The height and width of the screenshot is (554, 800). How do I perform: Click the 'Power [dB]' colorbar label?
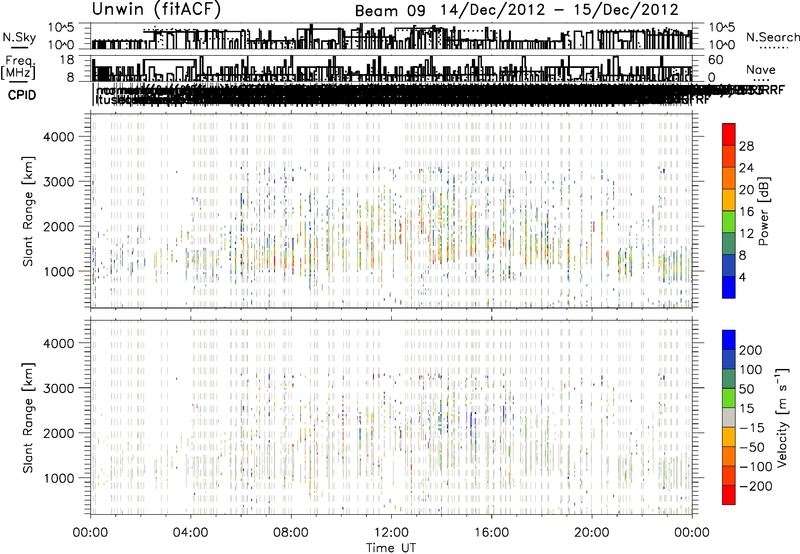point(763,211)
